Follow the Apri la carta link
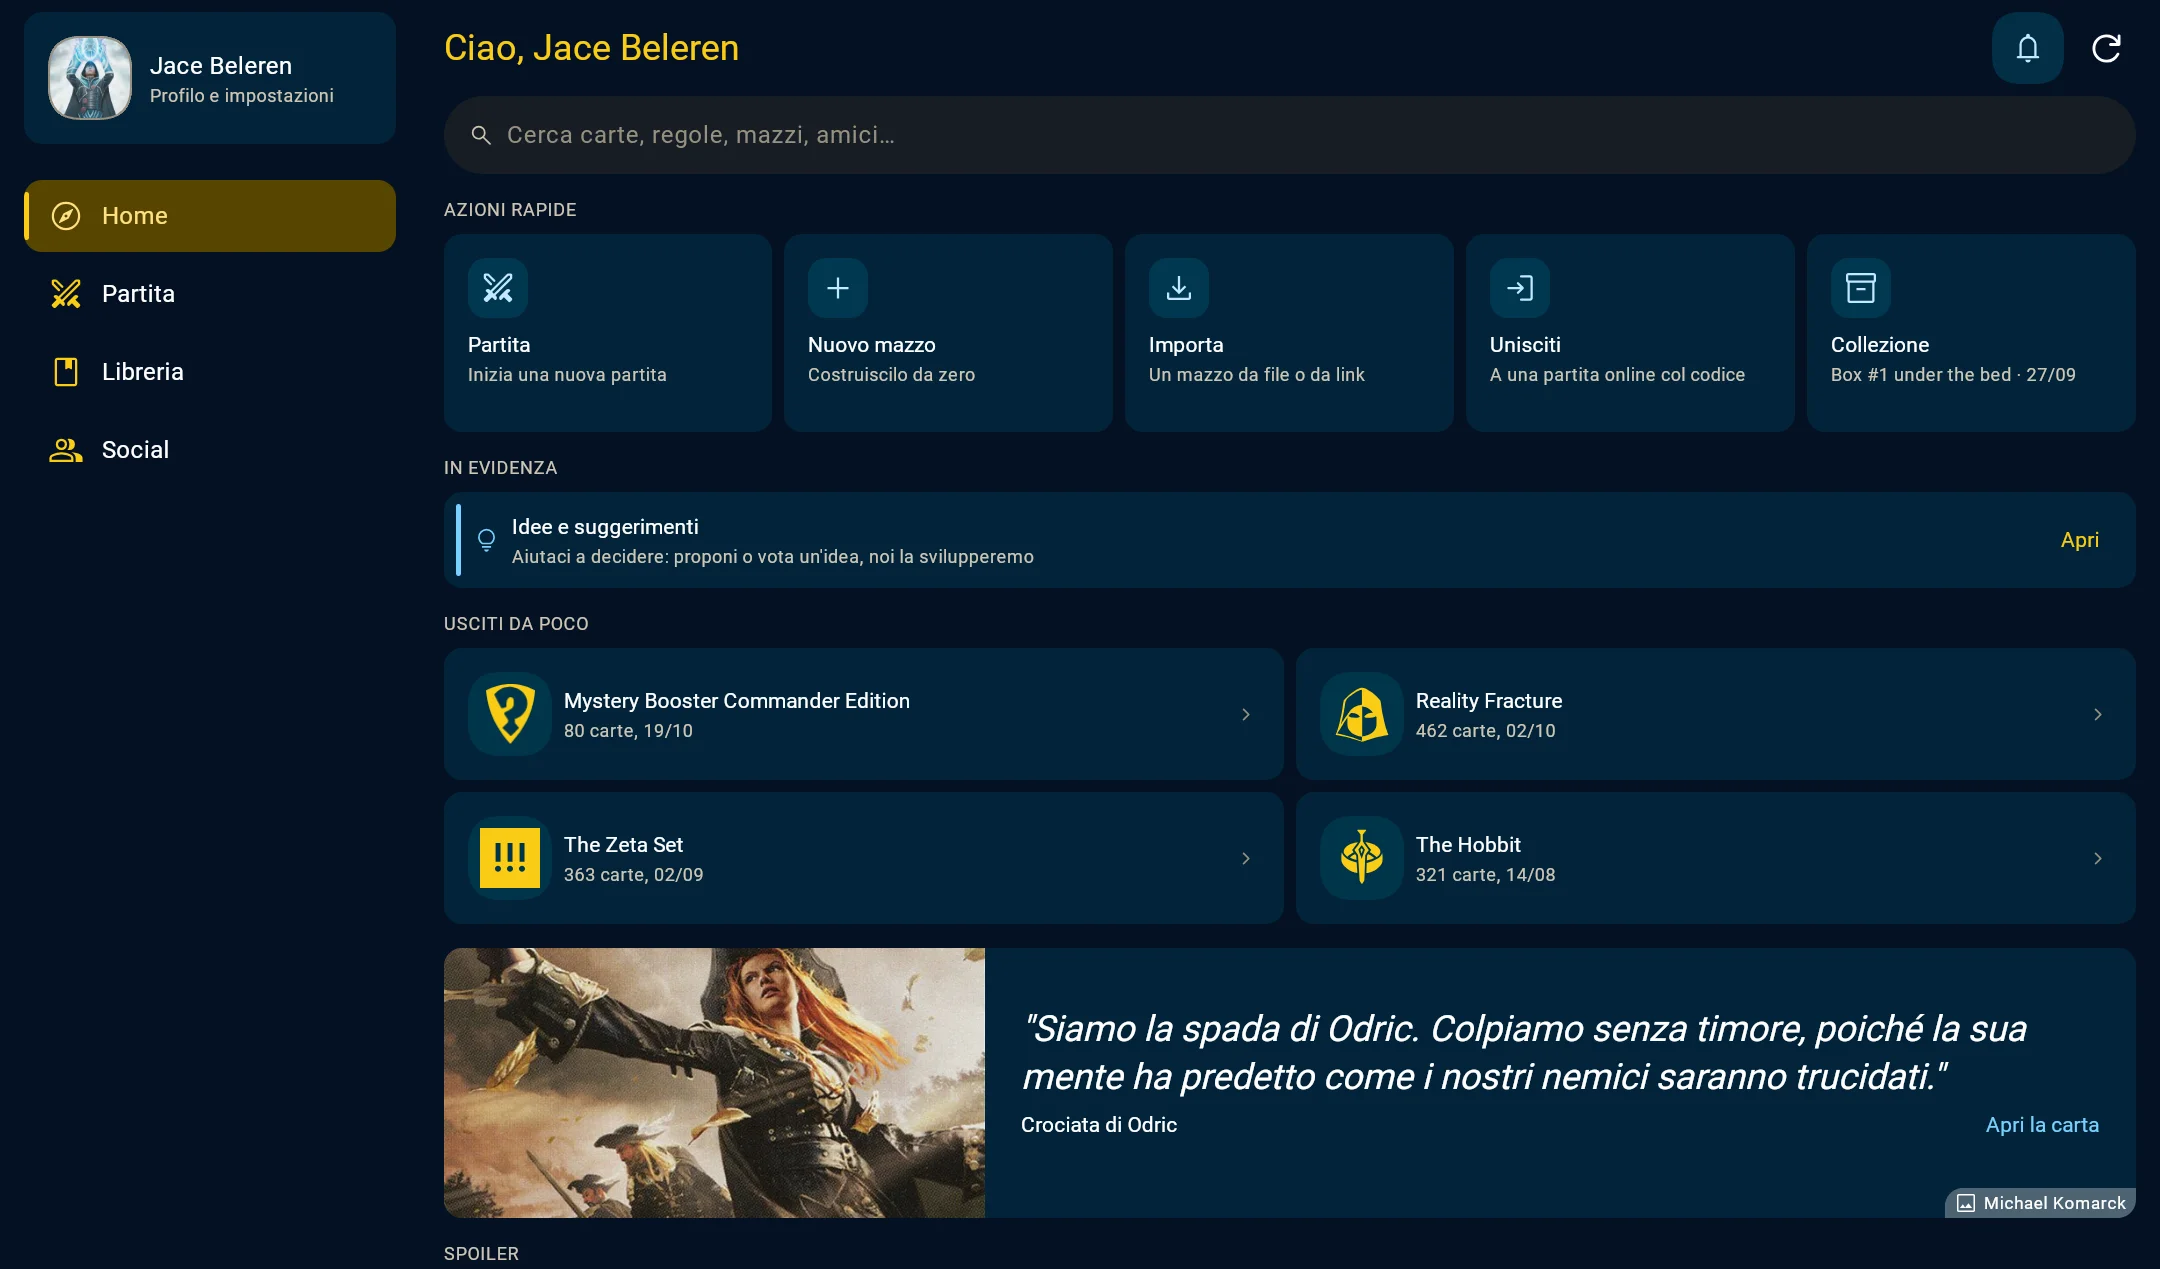Viewport: 2160px width, 1269px height. coord(2042,1125)
